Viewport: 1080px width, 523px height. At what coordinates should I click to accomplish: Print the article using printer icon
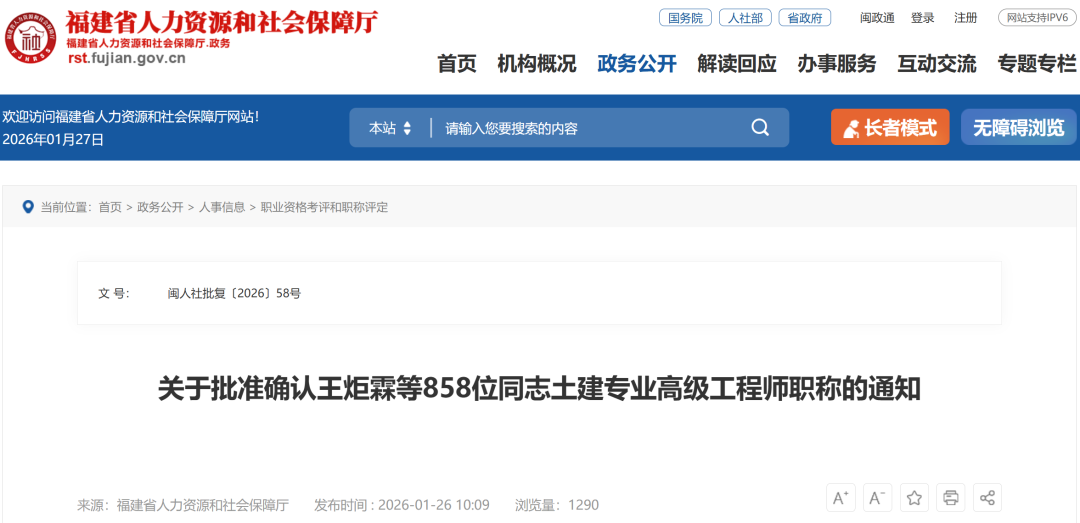(x=951, y=498)
